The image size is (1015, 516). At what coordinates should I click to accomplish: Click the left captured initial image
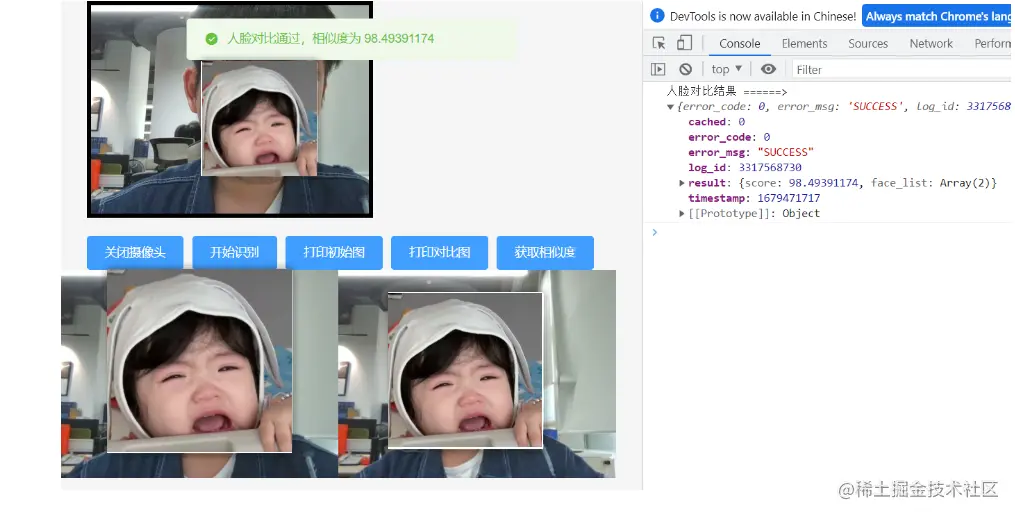tap(199, 374)
